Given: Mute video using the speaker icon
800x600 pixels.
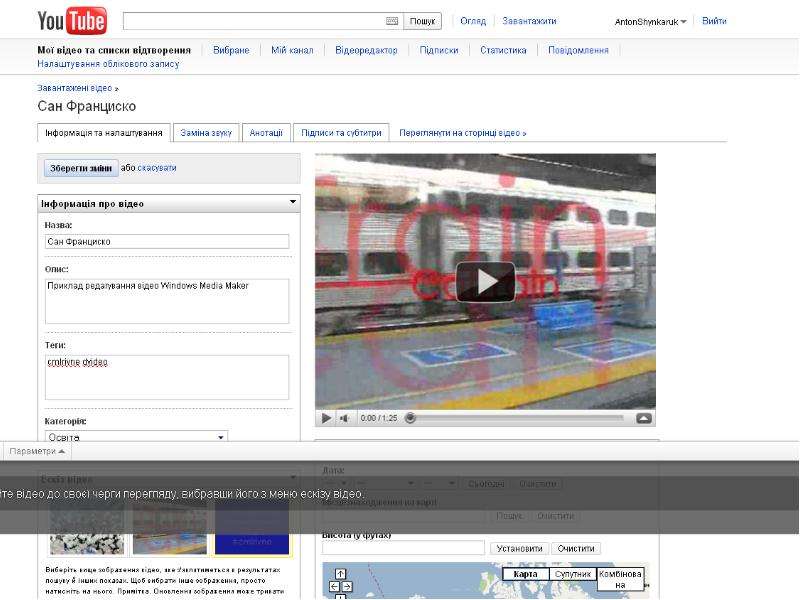Looking at the screenshot, I should click(x=344, y=418).
